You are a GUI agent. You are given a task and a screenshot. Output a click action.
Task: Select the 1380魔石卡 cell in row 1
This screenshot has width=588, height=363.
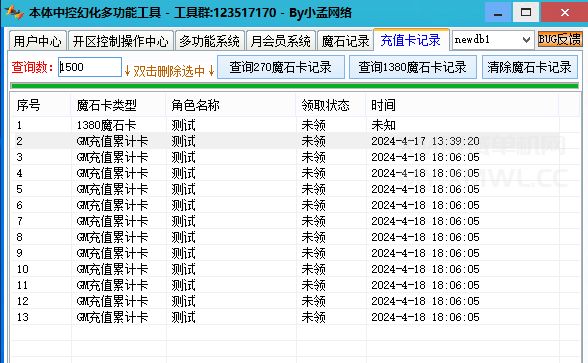click(106, 125)
